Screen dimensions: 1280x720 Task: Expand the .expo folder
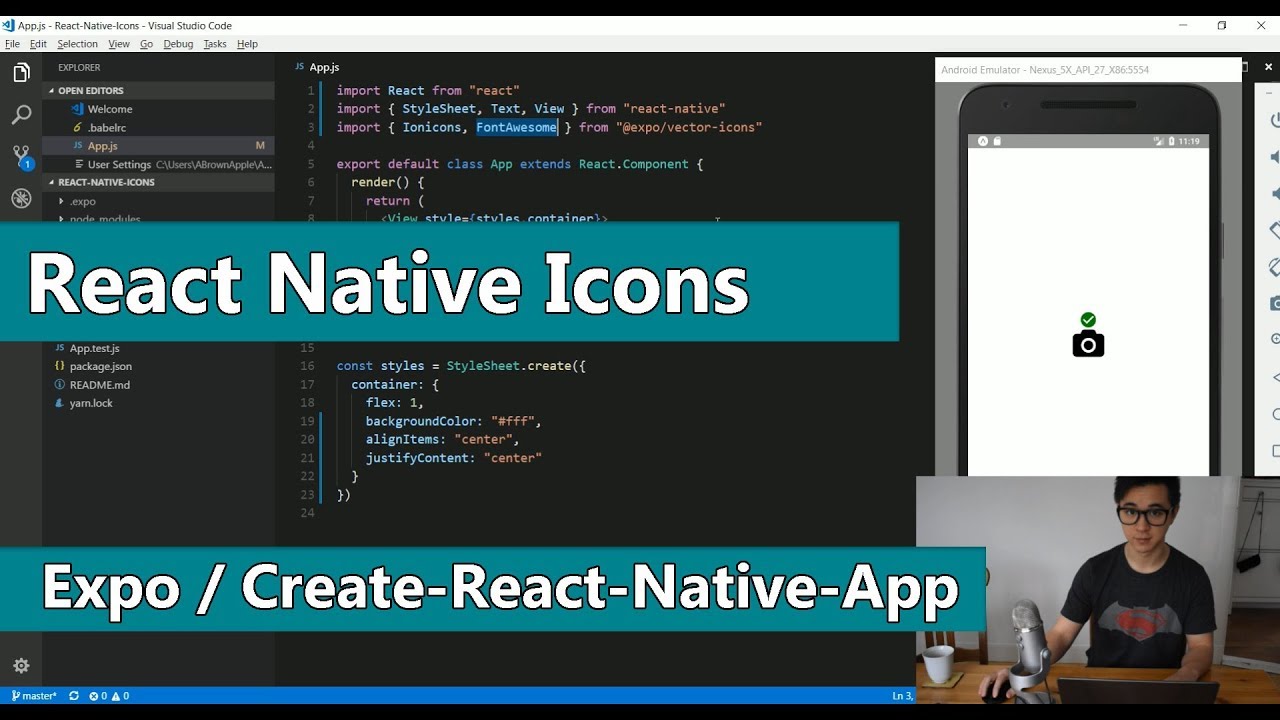pos(83,200)
